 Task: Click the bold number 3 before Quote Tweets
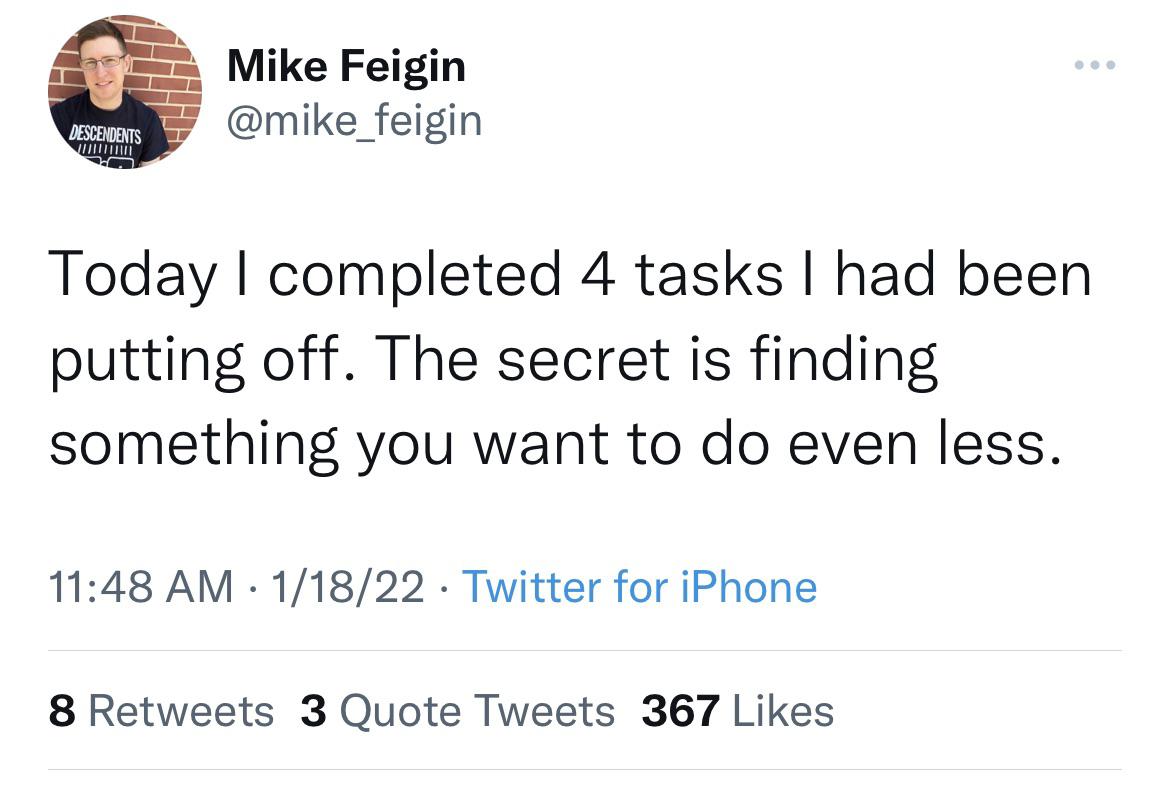coord(313,712)
